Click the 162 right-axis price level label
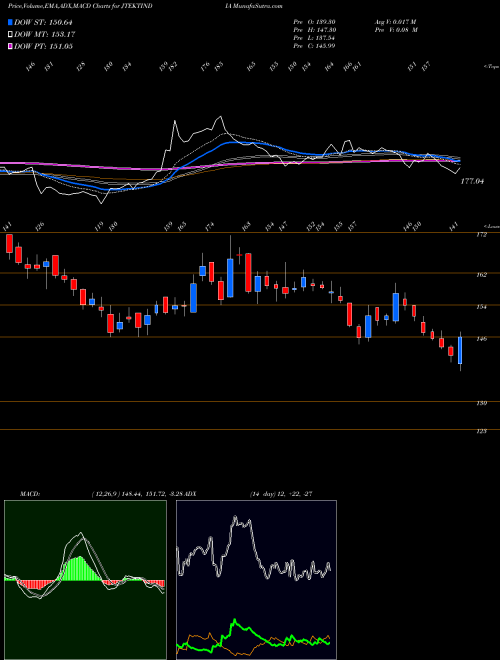Viewport: 500px width, 660px height. click(x=482, y=275)
